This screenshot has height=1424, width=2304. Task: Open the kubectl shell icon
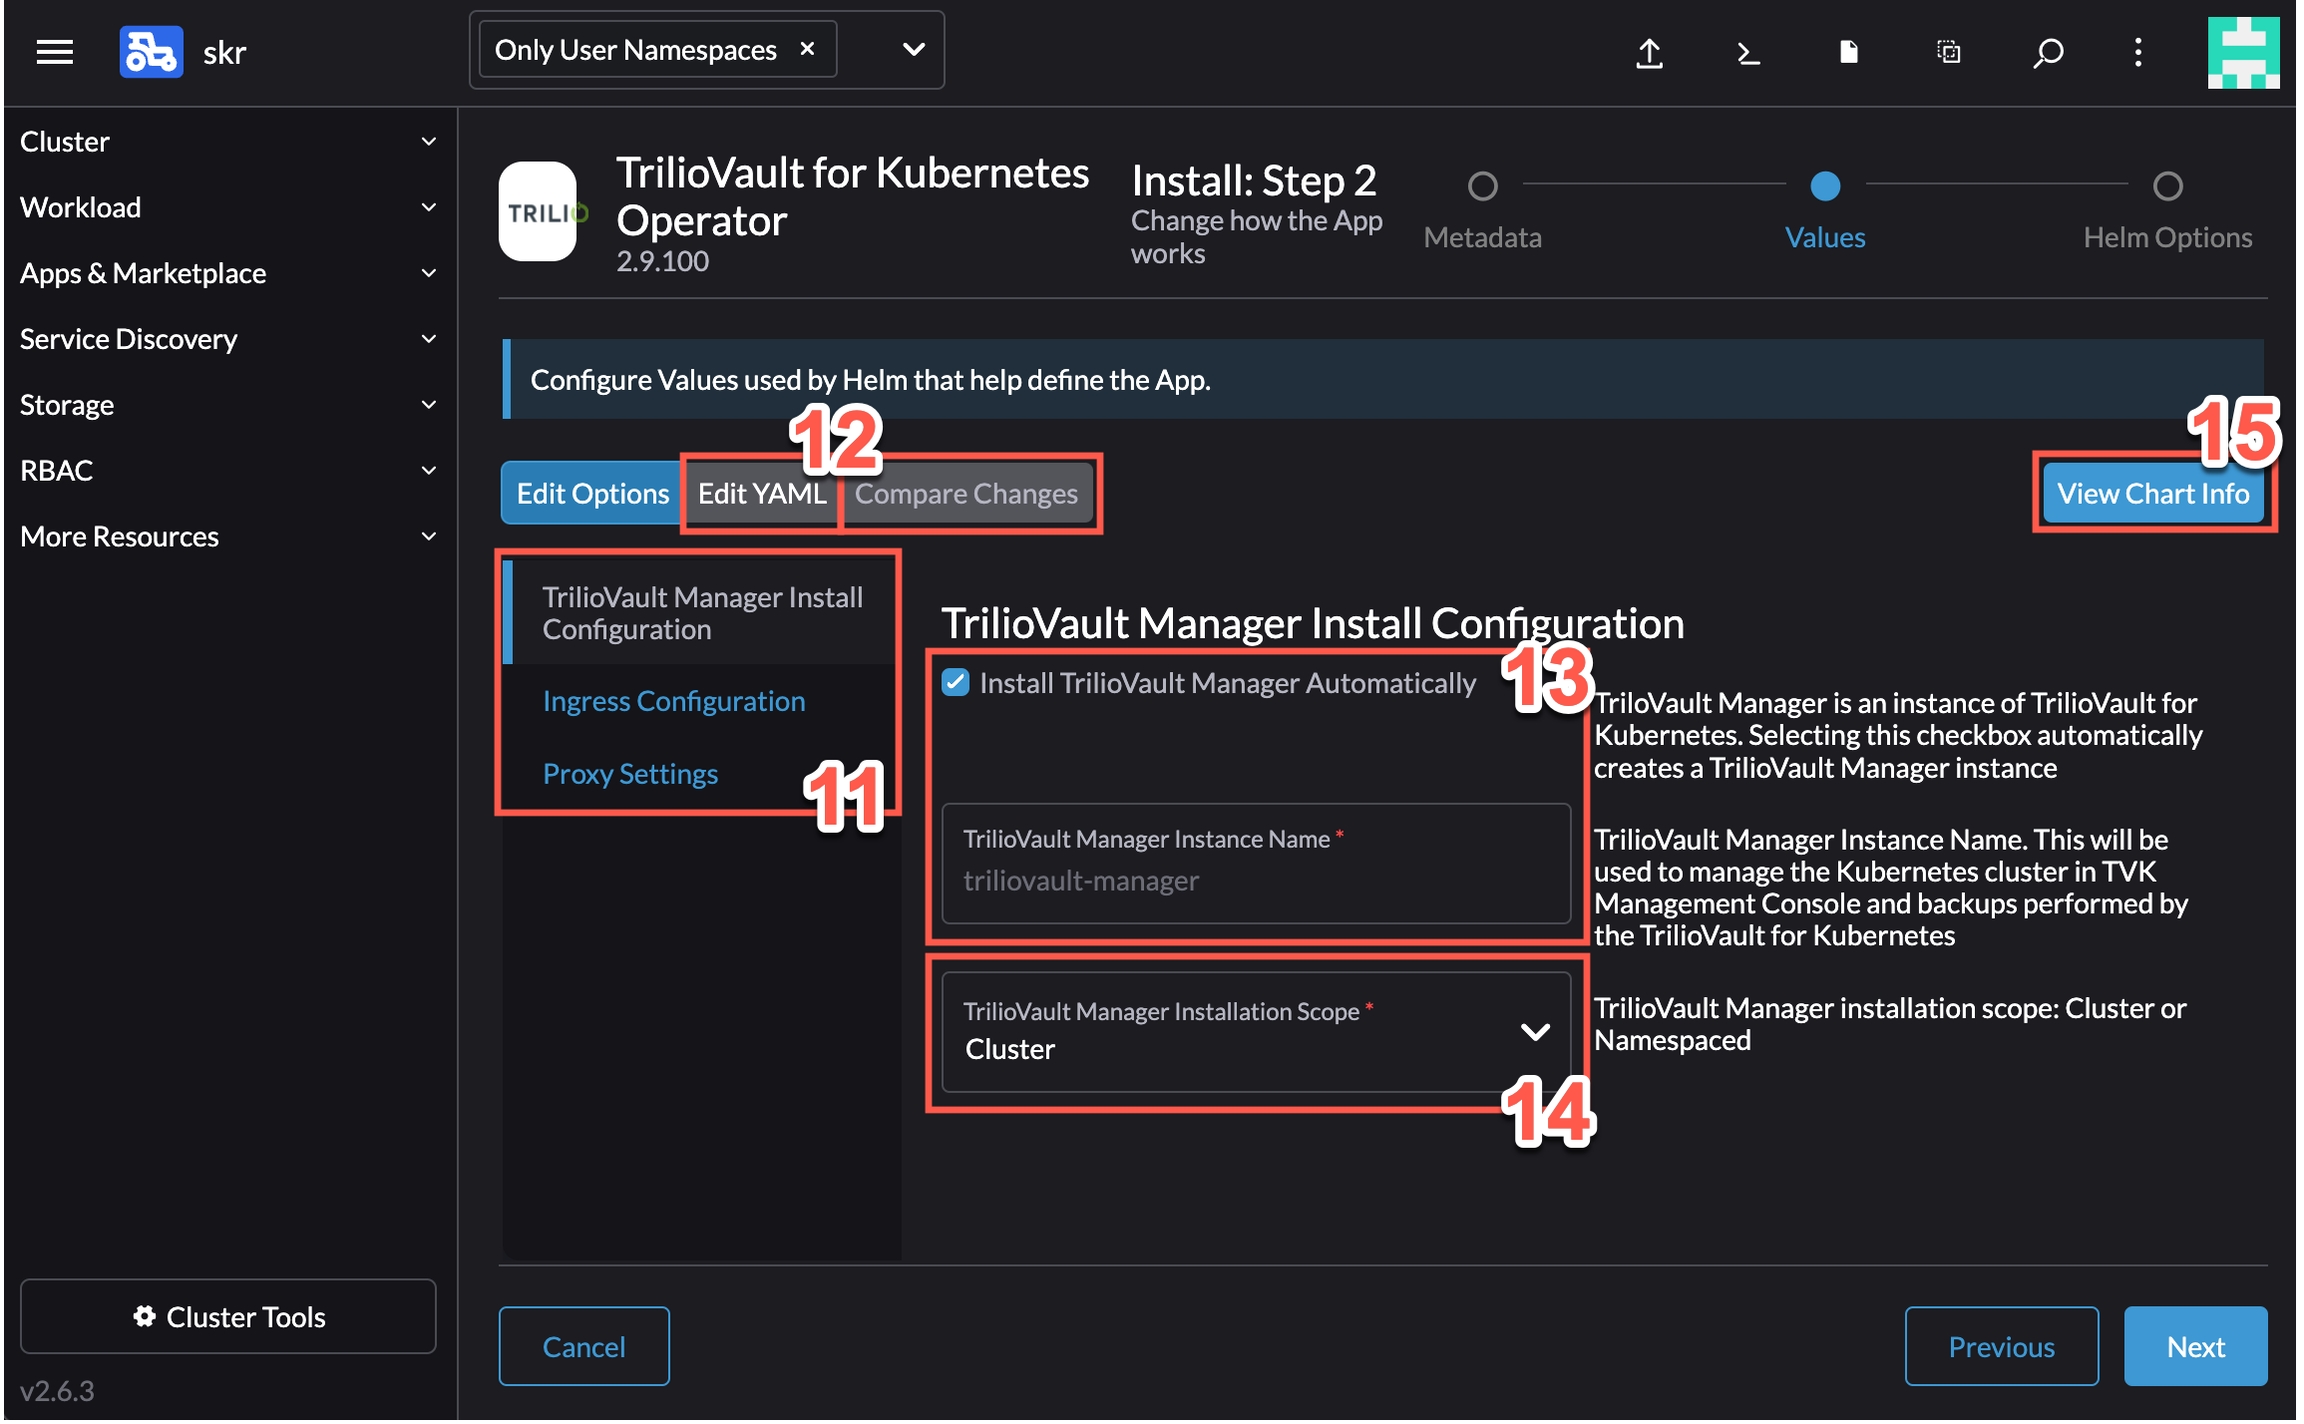click(x=1747, y=52)
